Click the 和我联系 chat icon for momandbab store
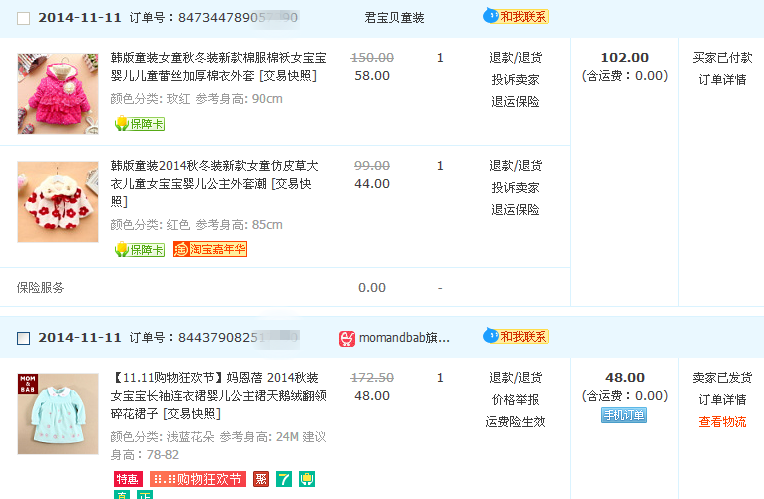This screenshot has height=499, width=764. (515, 337)
